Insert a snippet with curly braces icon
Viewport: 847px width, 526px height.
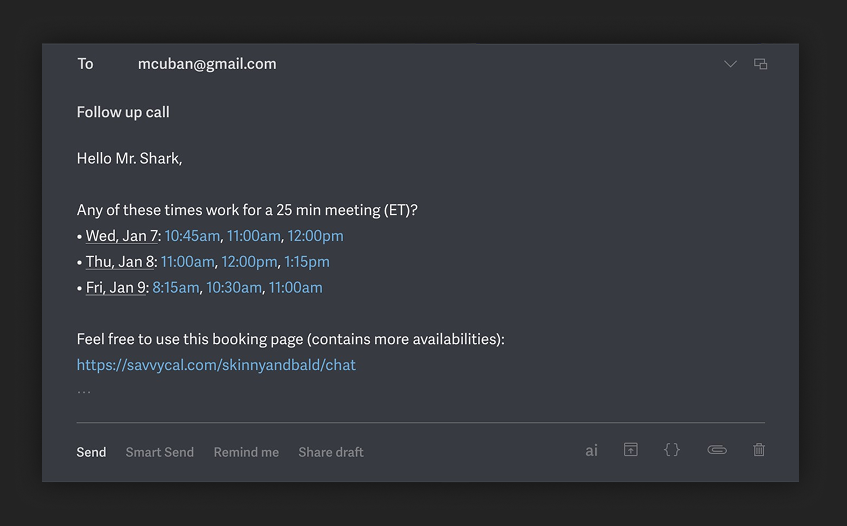pos(672,450)
